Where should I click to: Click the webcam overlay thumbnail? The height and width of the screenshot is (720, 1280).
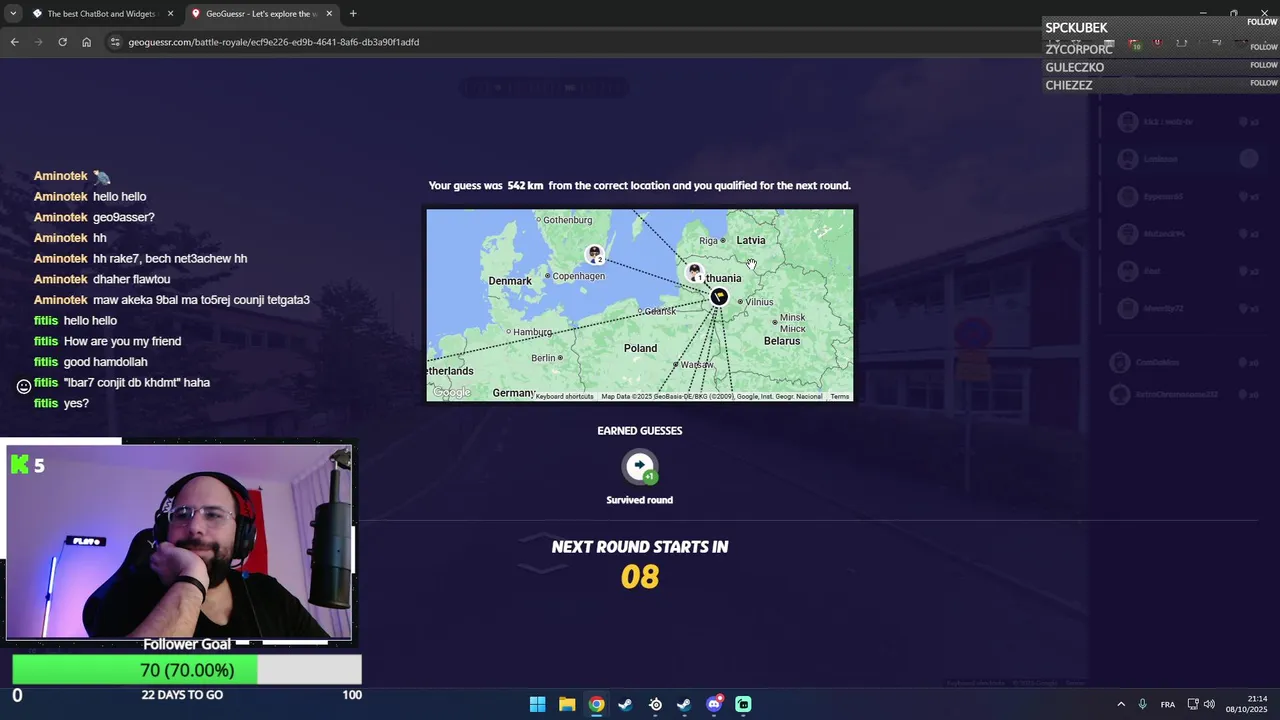coord(179,541)
